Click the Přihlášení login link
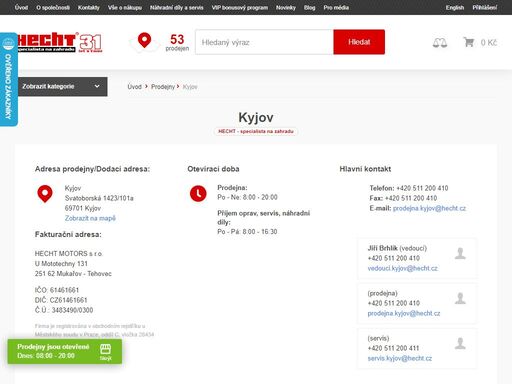This screenshot has height=384, width=512. (485, 7)
